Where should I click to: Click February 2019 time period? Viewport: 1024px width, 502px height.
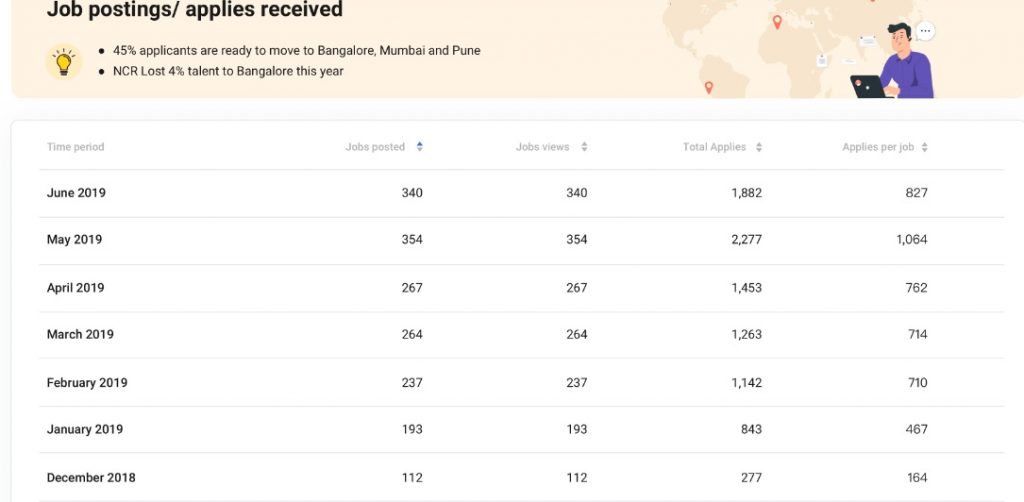click(x=87, y=383)
